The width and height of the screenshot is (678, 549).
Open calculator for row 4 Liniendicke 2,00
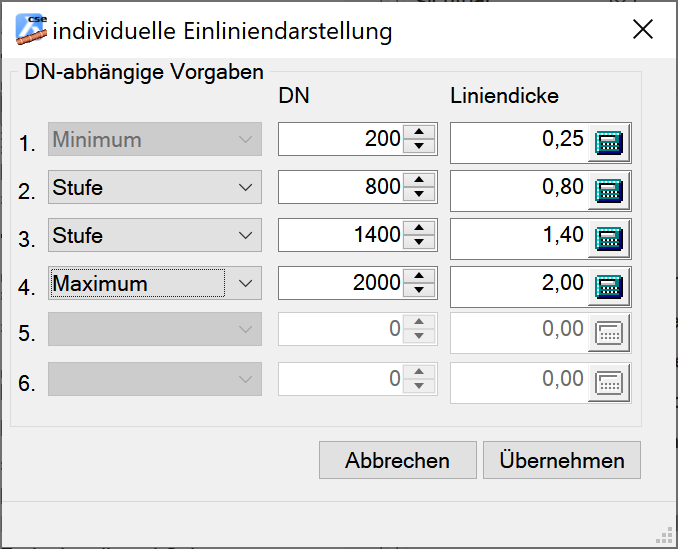coord(609,287)
